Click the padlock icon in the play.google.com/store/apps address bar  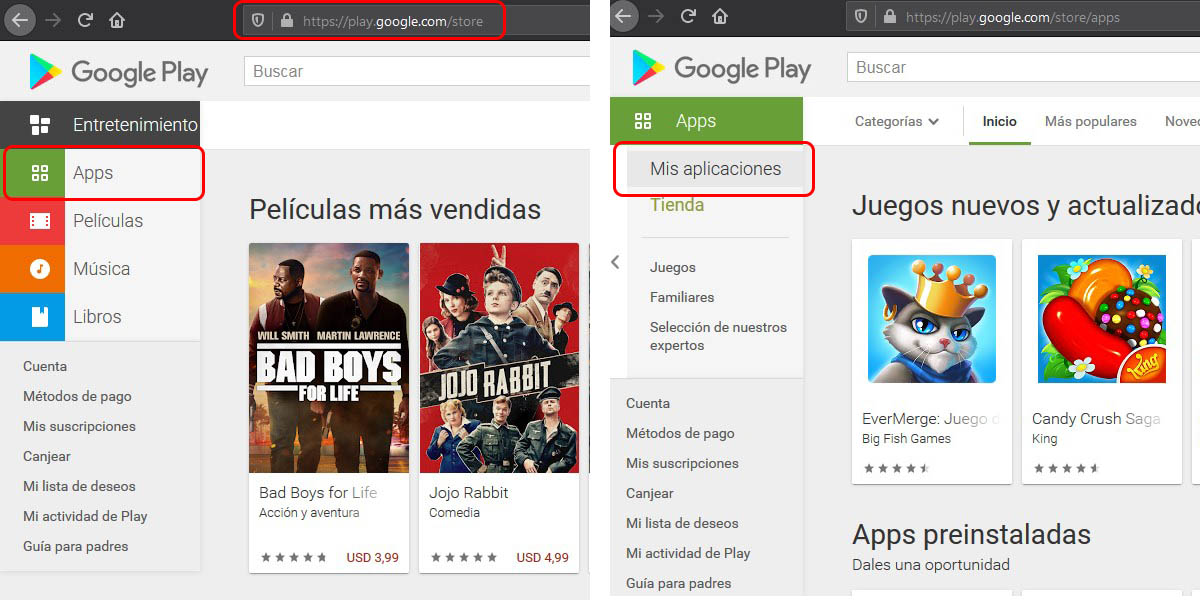coord(890,17)
